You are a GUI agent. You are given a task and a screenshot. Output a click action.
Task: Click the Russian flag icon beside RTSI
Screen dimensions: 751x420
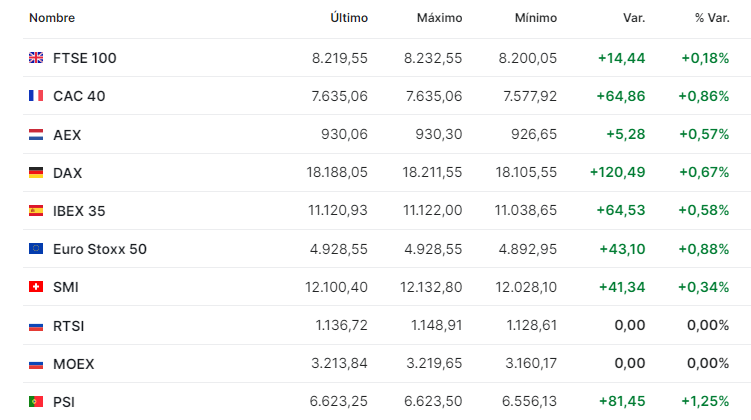tap(36, 326)
